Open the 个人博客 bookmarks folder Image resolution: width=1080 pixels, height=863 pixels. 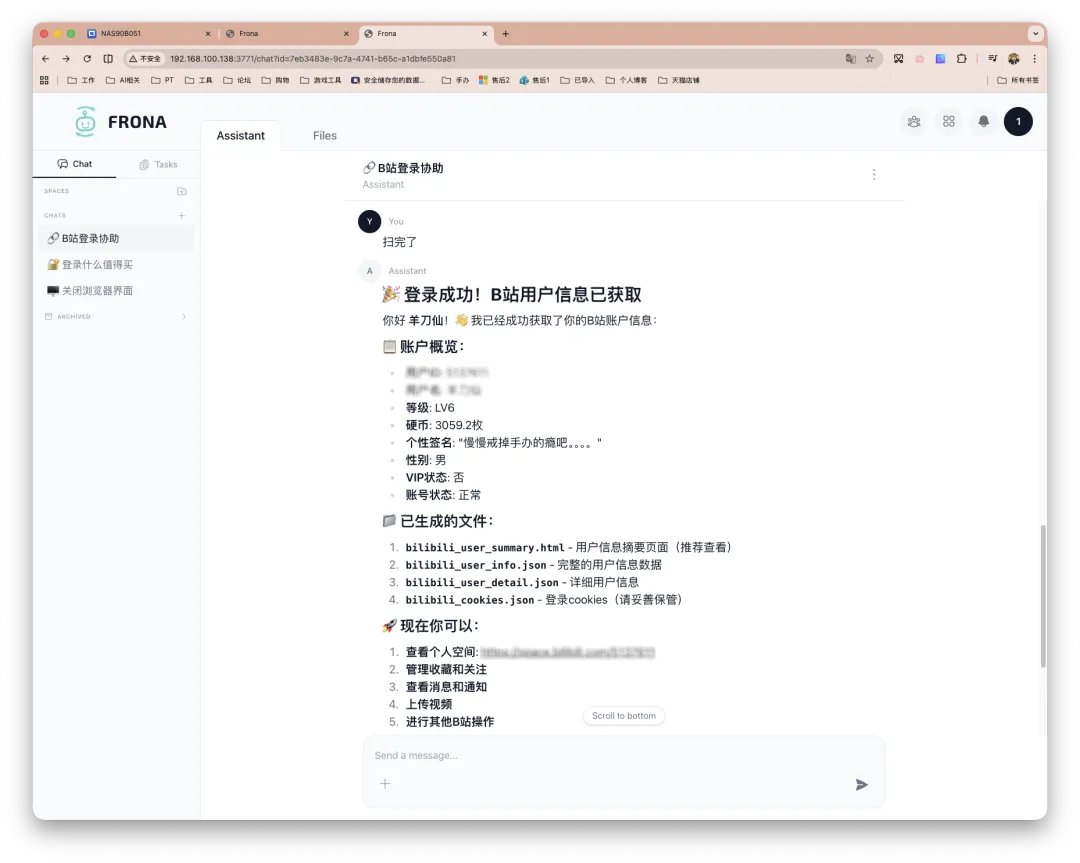(626, 81)
